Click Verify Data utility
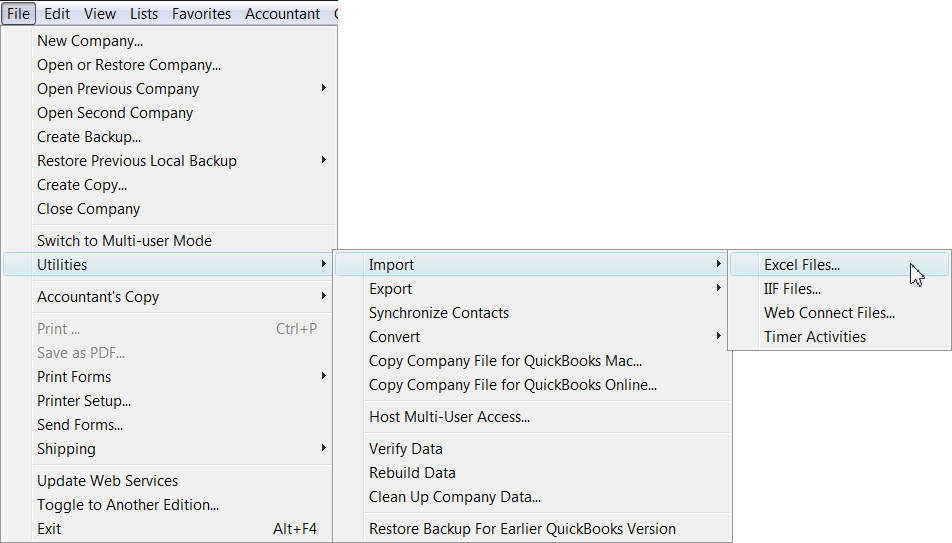The height and width of the screenshot is (543, 952). tap(405, 449)
